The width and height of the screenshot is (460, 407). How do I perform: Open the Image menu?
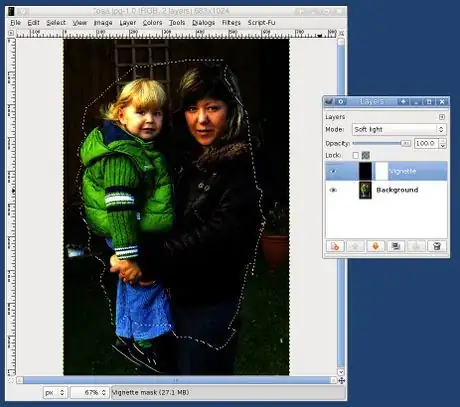click(103, 23)
